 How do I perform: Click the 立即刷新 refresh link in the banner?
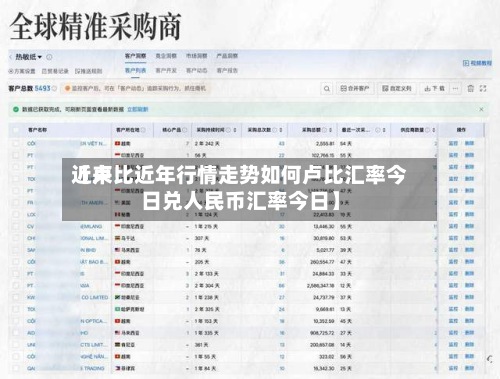click(138, 109)
